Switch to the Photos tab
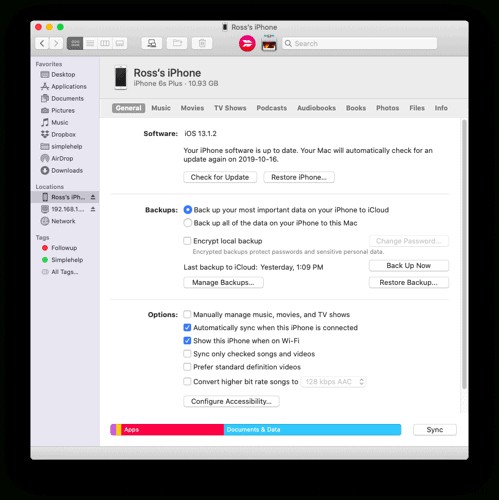 (387, 108)
